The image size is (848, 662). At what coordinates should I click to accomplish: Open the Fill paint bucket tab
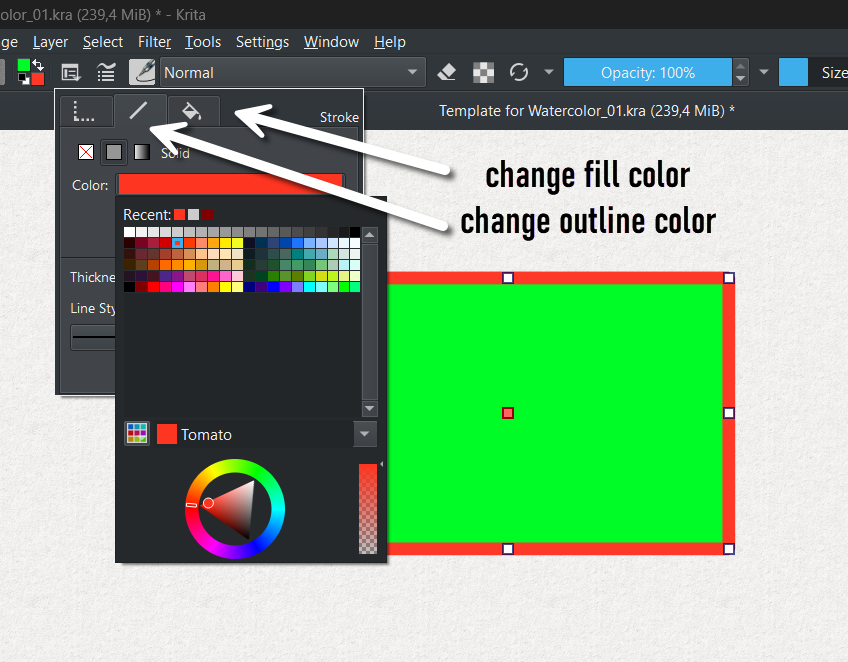pyautogui.click(x=191, y=111)
